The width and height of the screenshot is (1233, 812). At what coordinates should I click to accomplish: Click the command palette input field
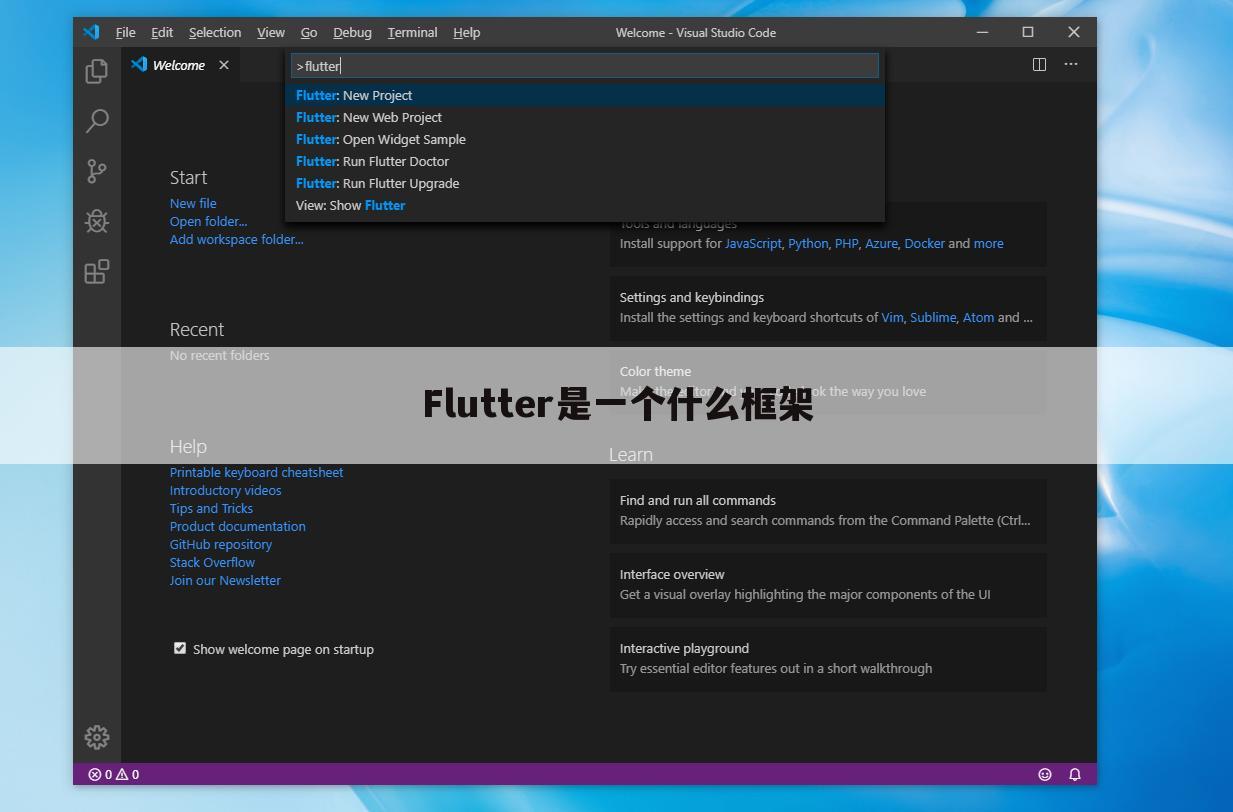point(585,66)
